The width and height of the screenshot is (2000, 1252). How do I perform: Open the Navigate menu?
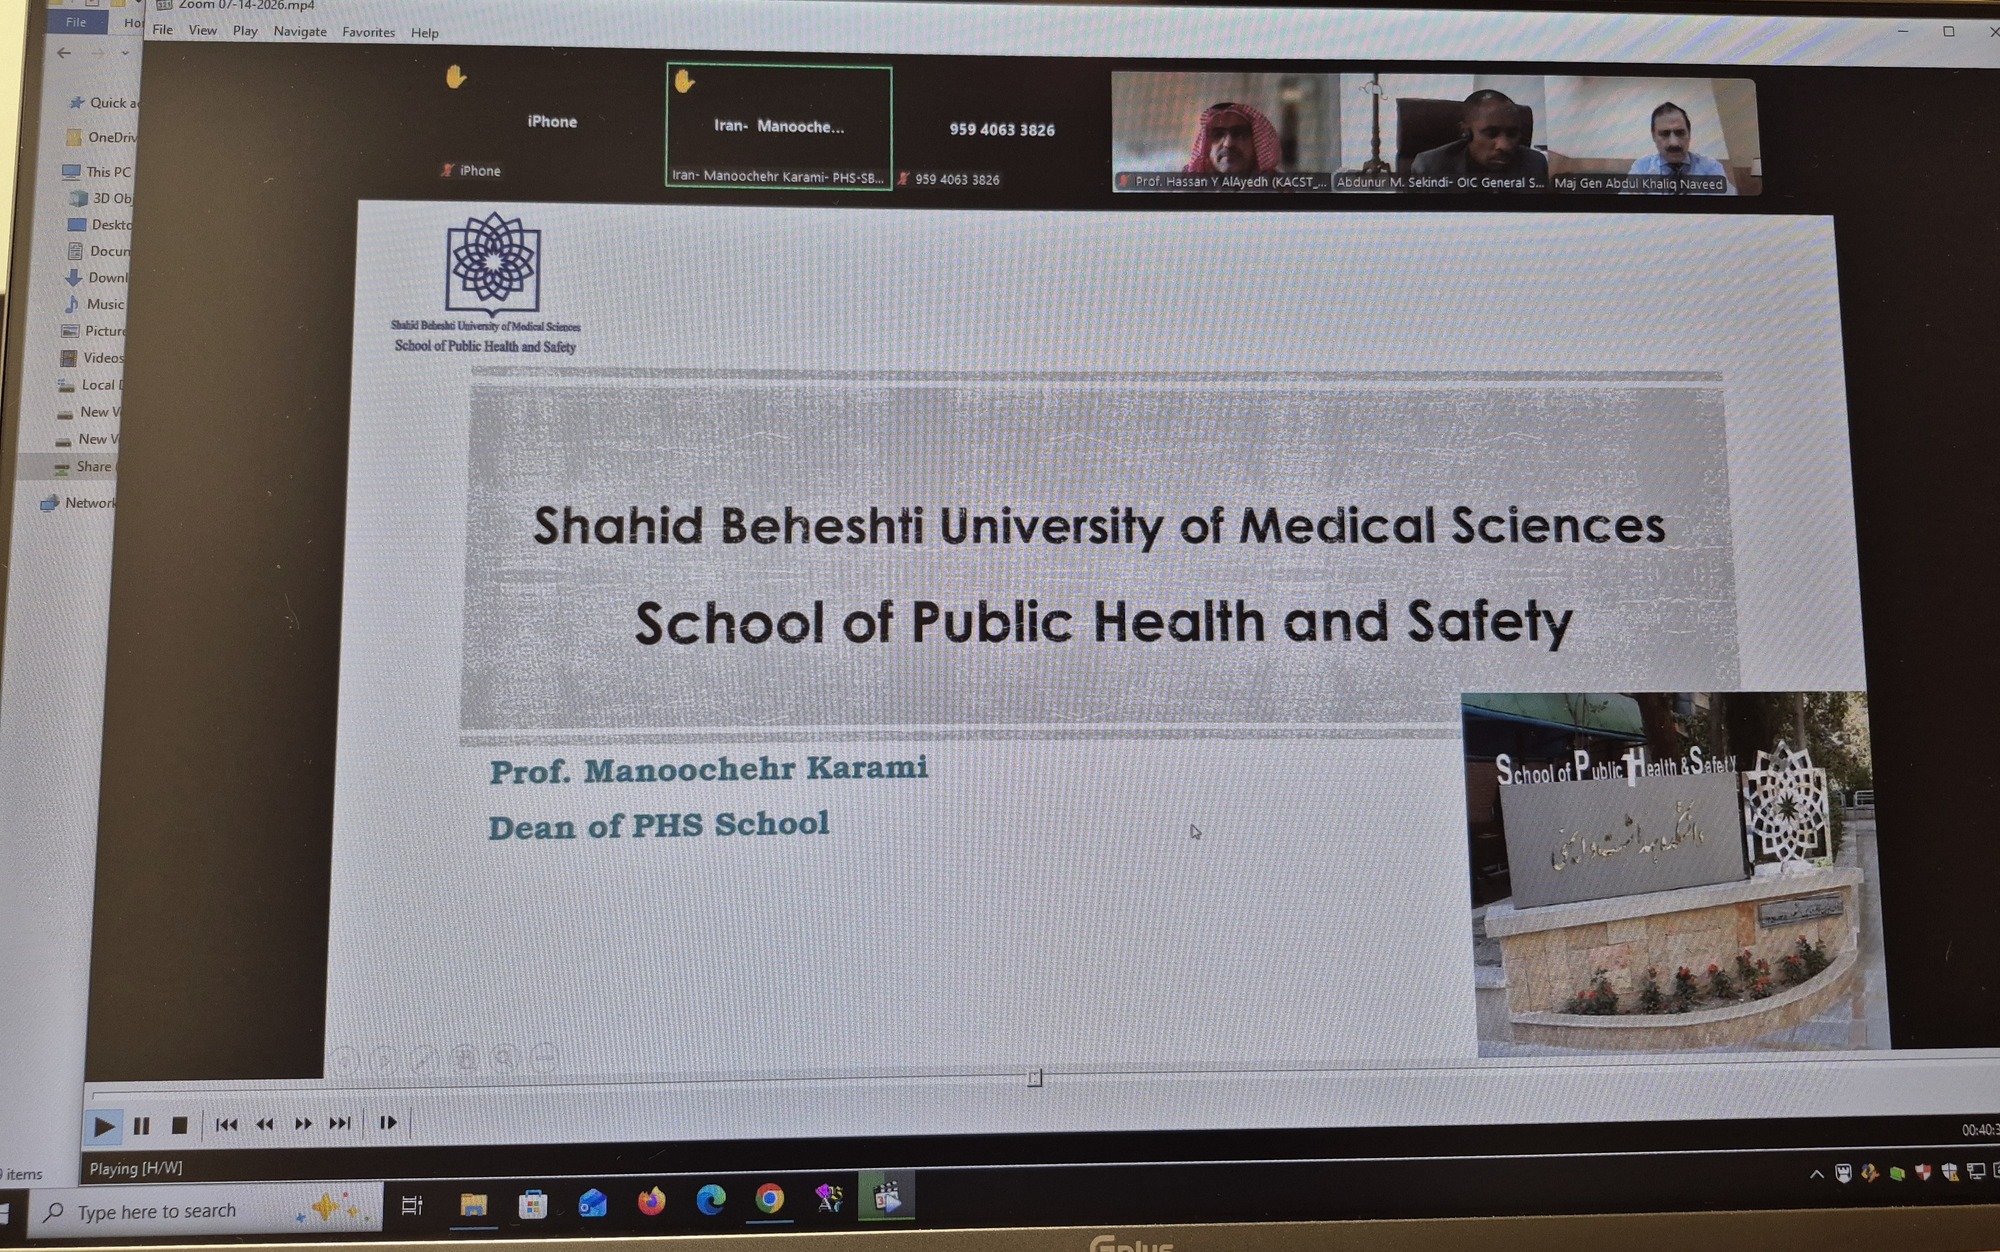pyautogui.click(x=300, y=32)
